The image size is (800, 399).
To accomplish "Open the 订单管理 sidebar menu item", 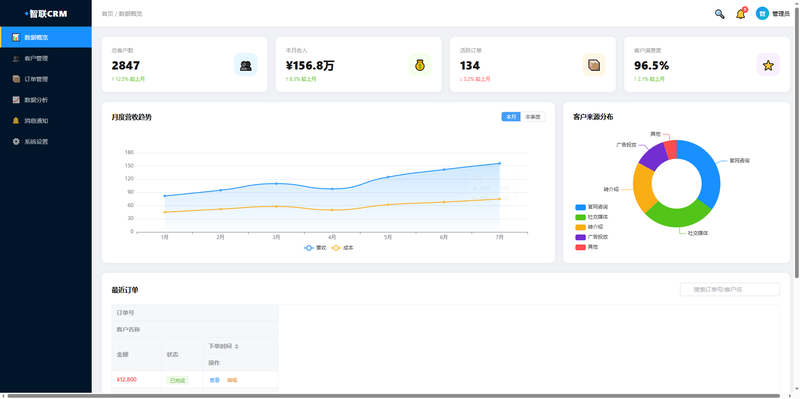I will (46, 79).
